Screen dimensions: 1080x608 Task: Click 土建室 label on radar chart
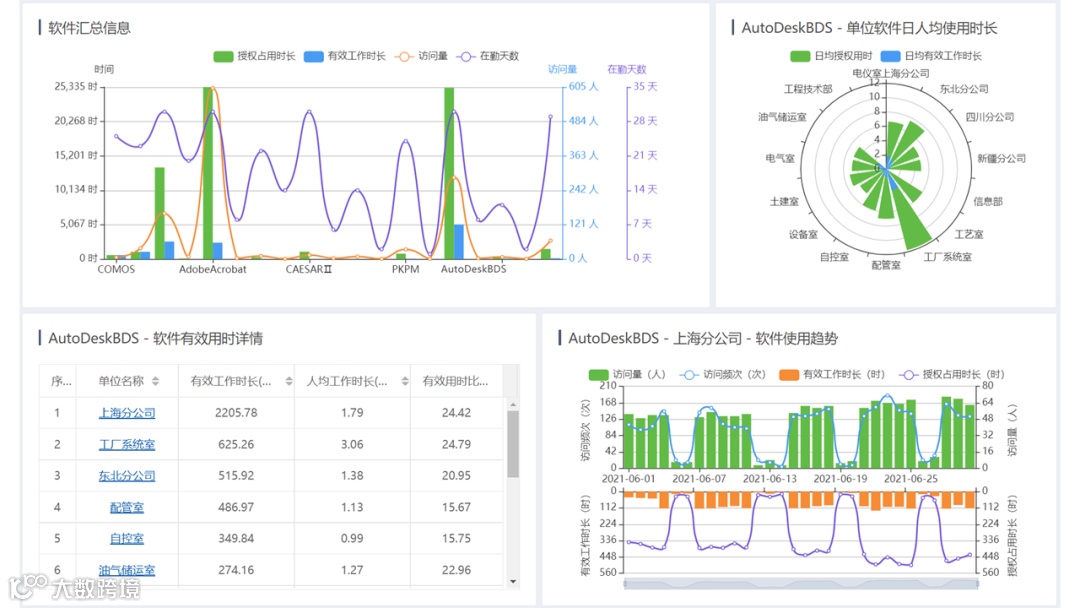784,202
